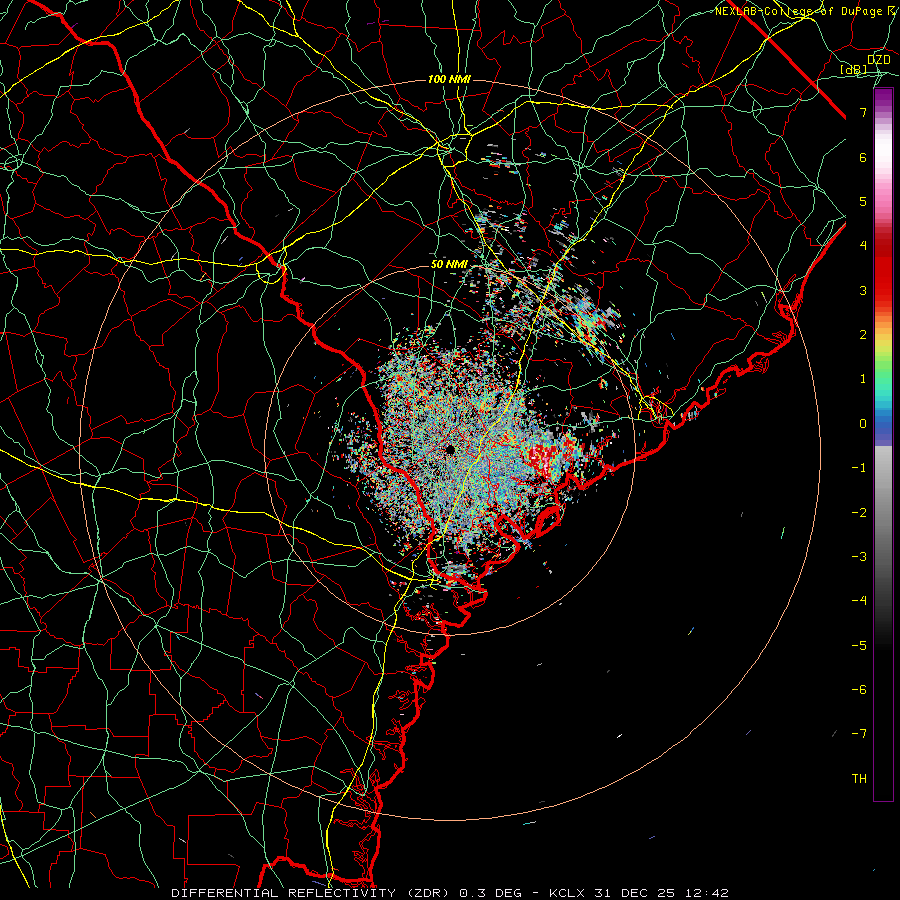Click the DZD product label above the scale

pyautogui.click(x=878, y=60)
